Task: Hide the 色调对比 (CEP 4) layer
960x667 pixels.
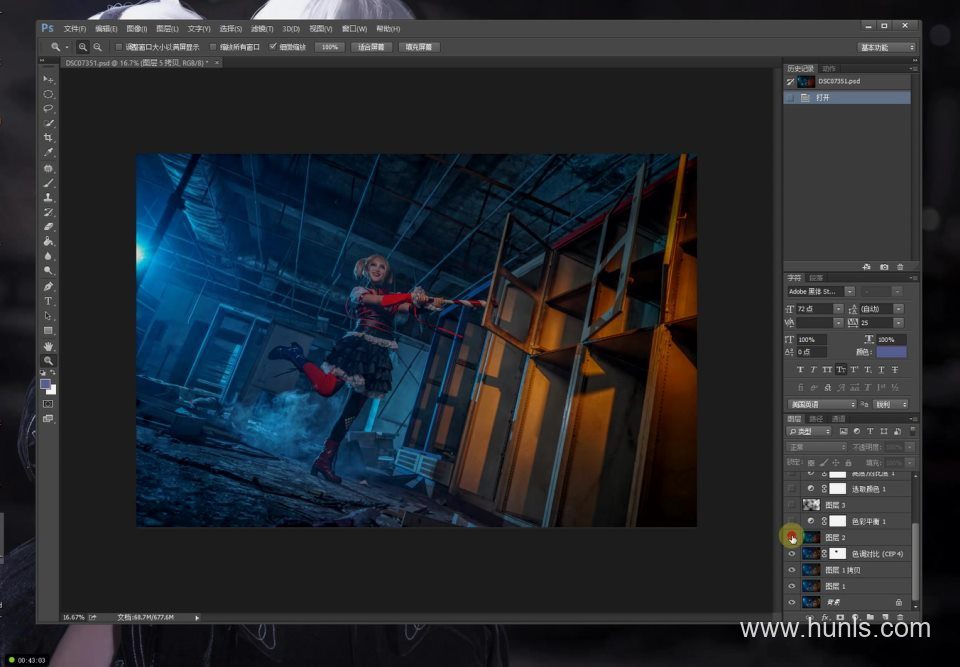Action: (x=792, y=554)
